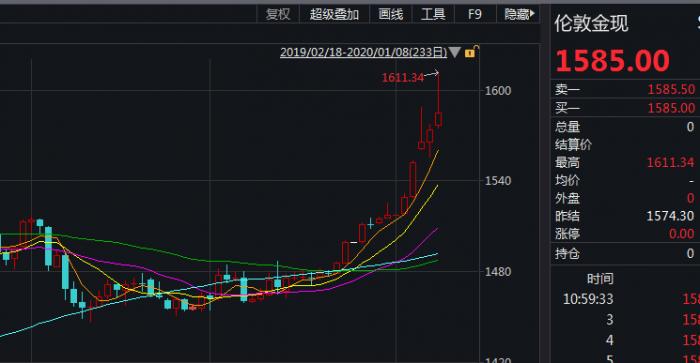700x363 pixels.
Task: Click the 均价 row label
Action: pyautogui.click(x=567, y=180)
